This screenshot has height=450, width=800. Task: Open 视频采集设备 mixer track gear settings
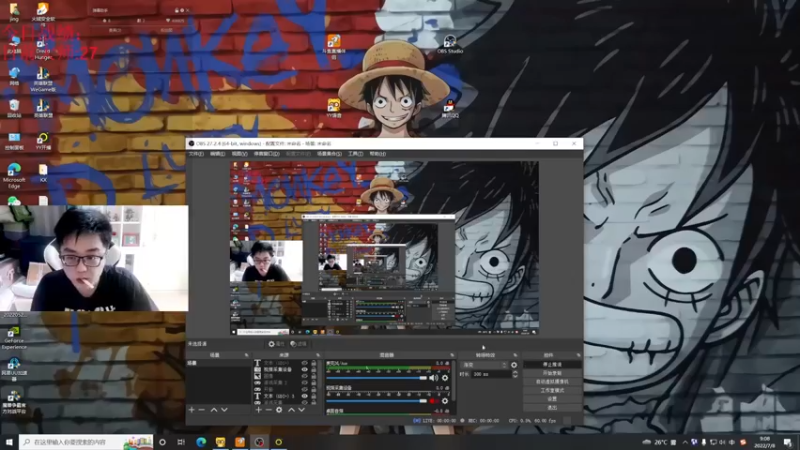tap(445, 401)
